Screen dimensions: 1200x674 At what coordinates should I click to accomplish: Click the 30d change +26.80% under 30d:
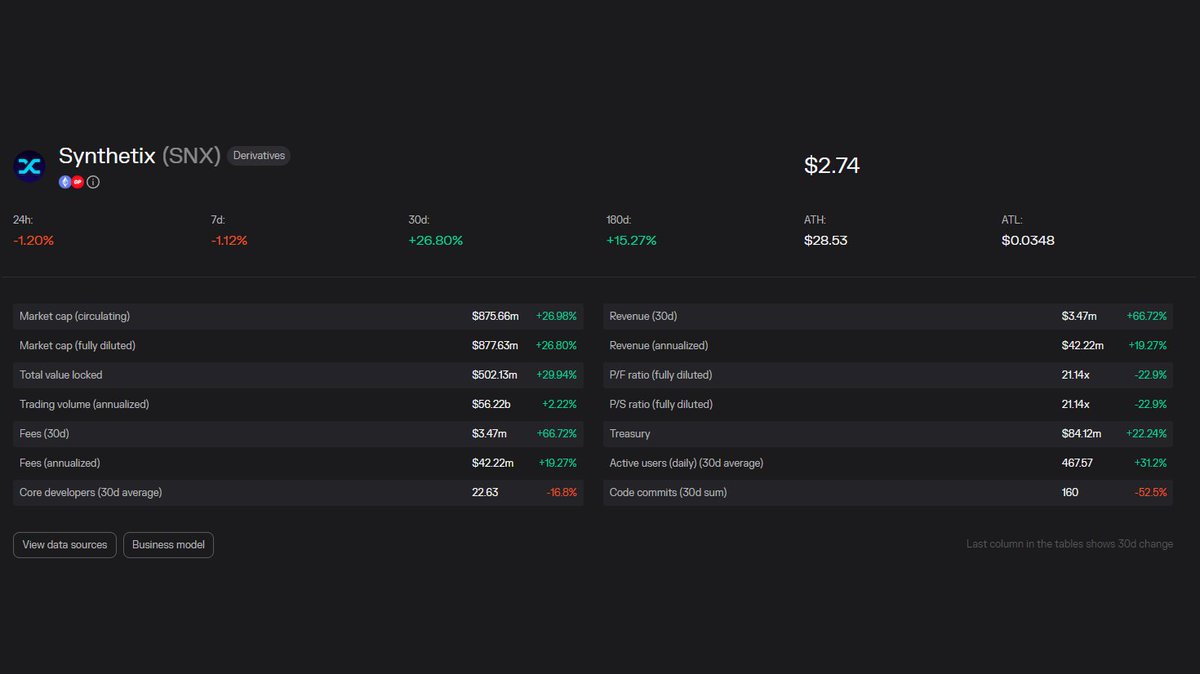436,241
